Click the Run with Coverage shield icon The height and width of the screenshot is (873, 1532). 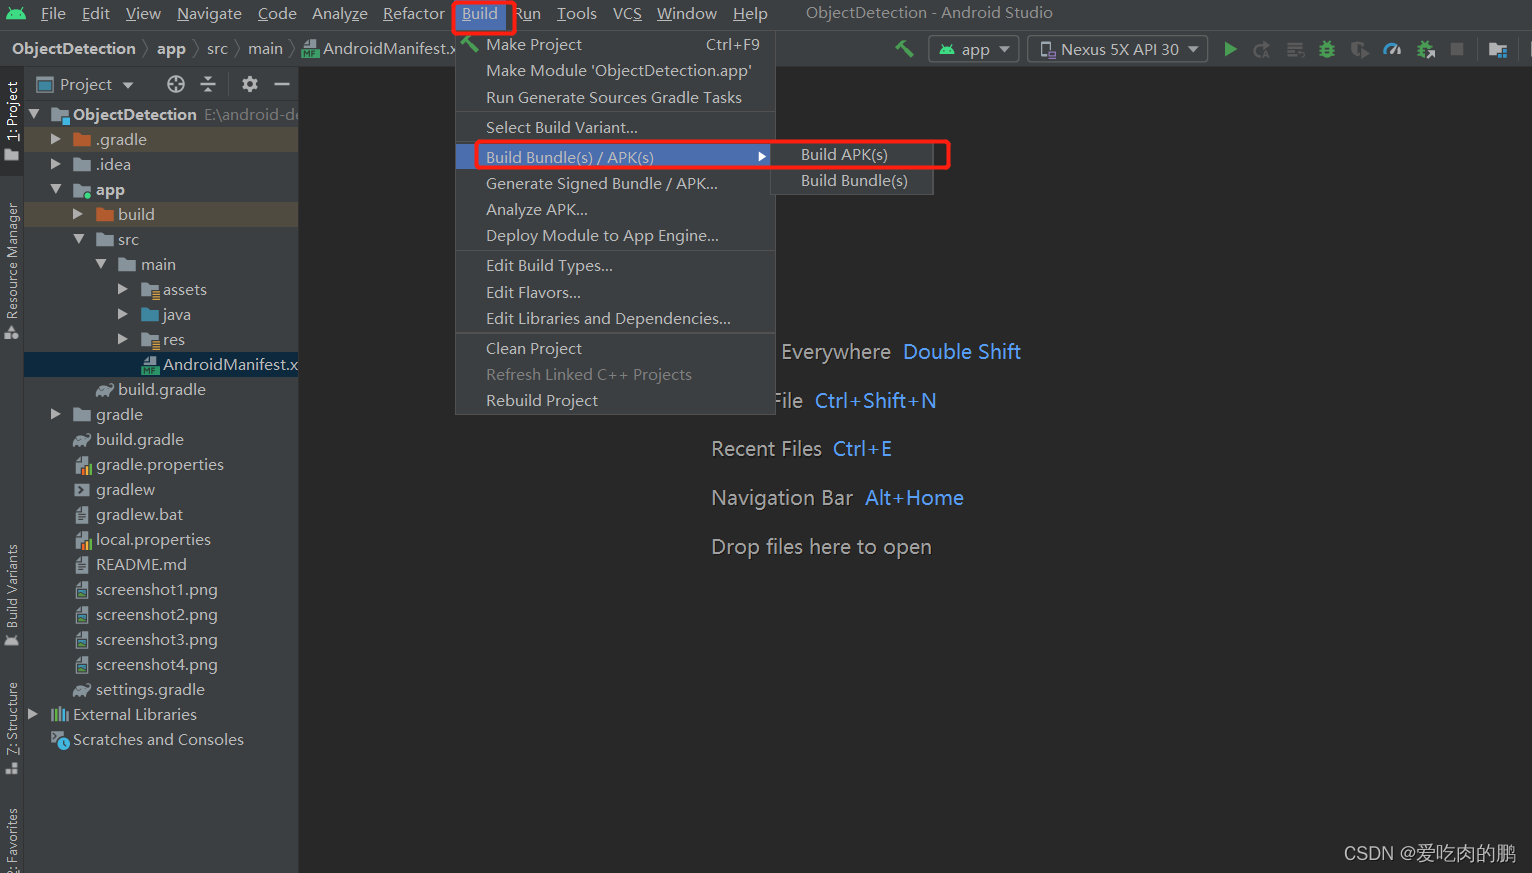[x=1360, y=49]
